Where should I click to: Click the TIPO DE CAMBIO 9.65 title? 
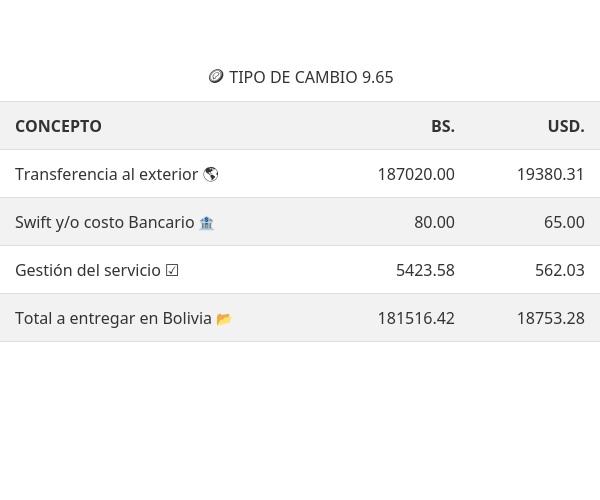tap(310, 77)
